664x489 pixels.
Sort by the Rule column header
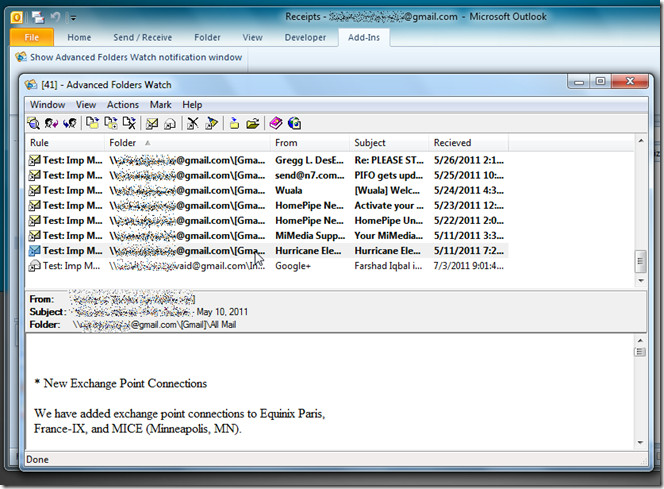click(x=65, y=143)
